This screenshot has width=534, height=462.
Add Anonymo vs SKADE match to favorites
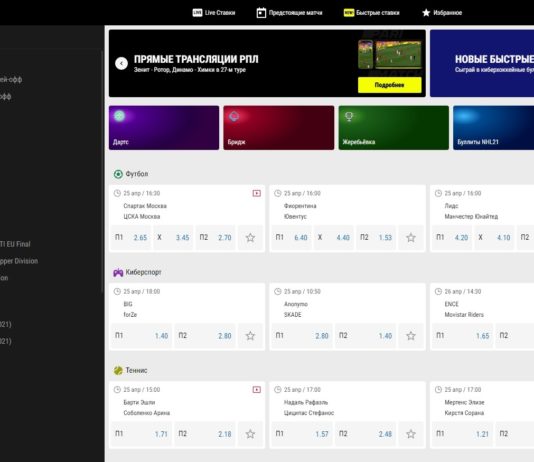point(411,336)
